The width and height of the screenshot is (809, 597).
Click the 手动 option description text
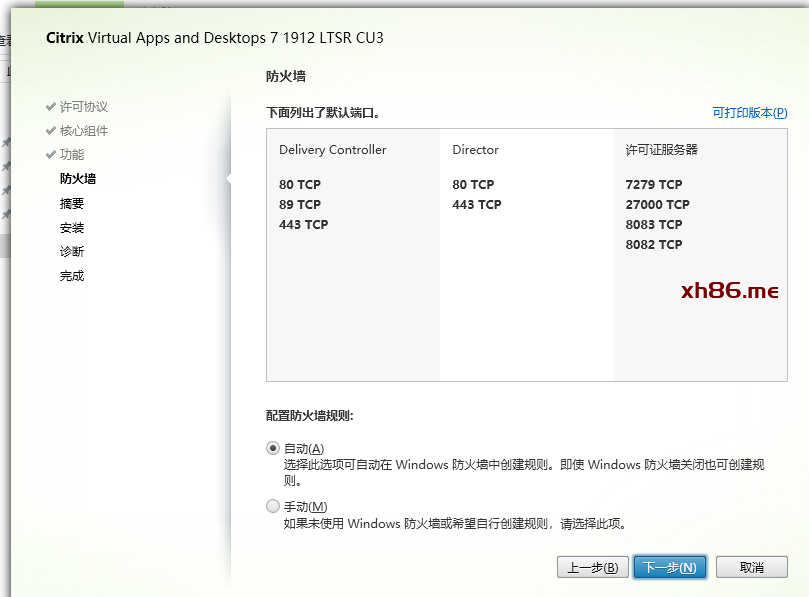coord(455,524)
